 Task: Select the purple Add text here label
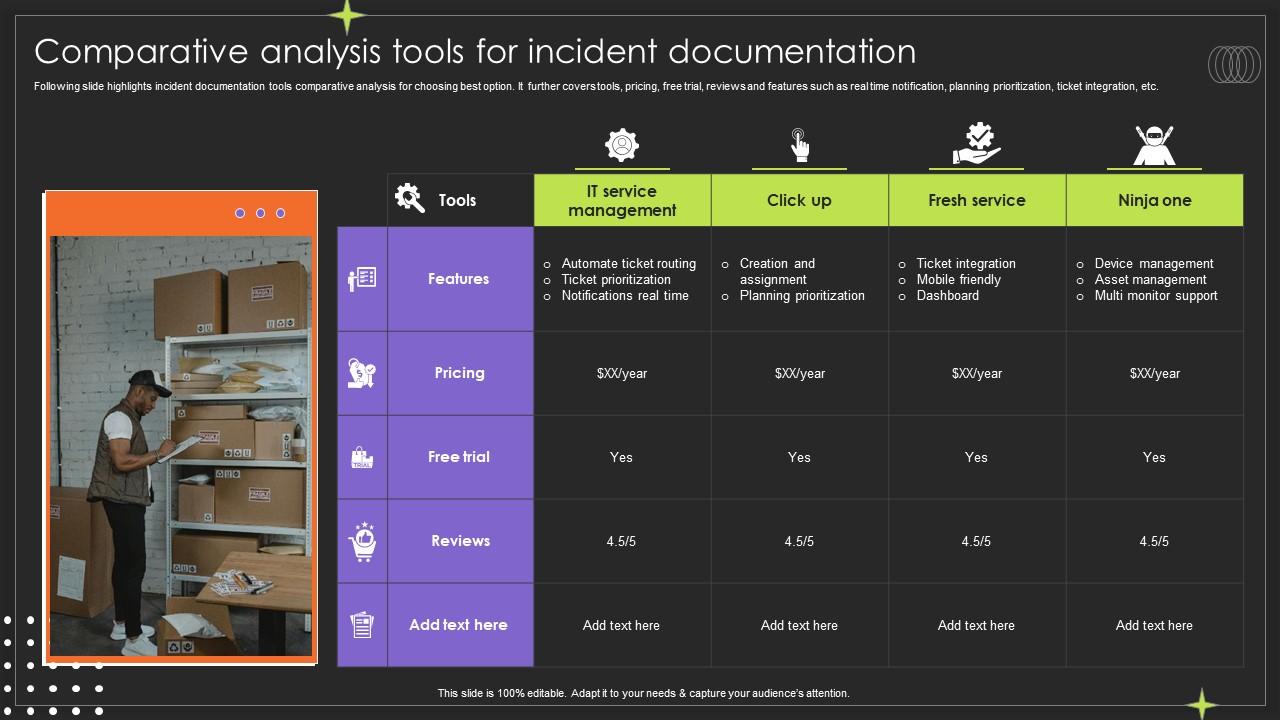(459, 625)
